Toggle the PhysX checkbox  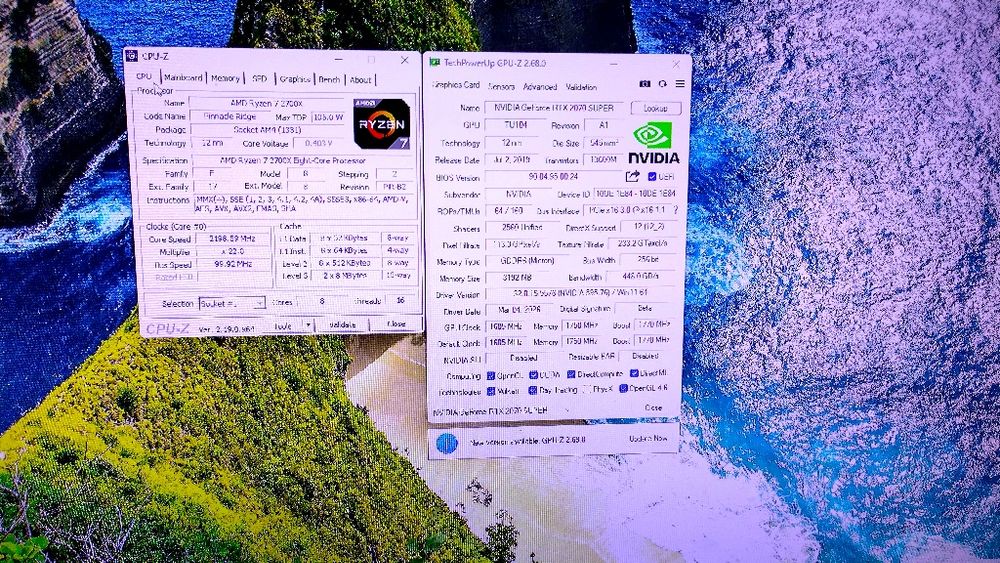586,390
